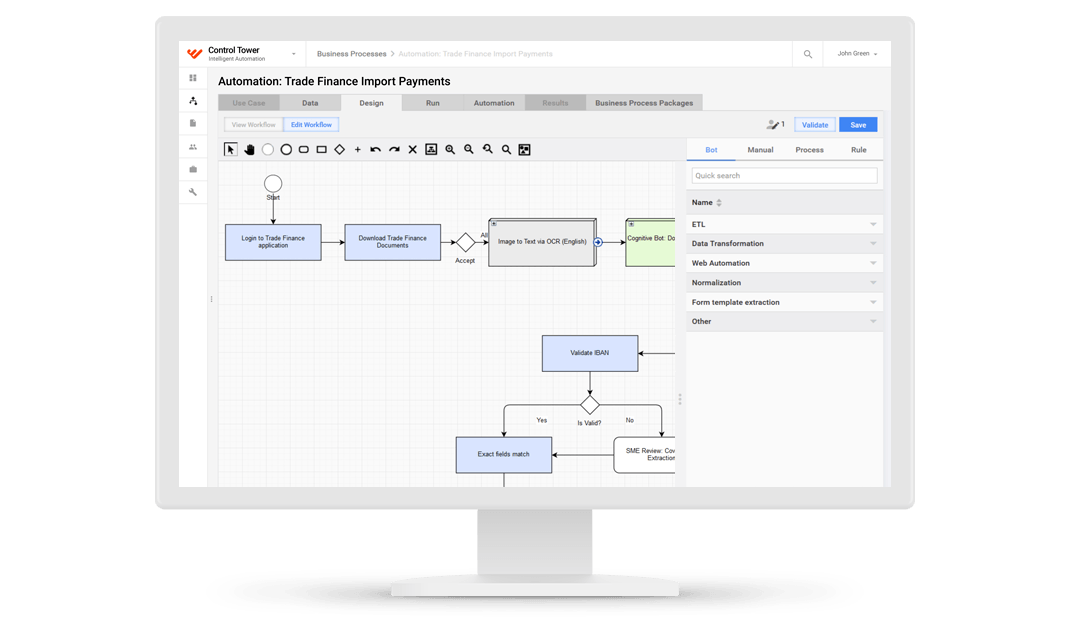
Task: Add a plain rectangle task shape
Action: coord(321,149)
